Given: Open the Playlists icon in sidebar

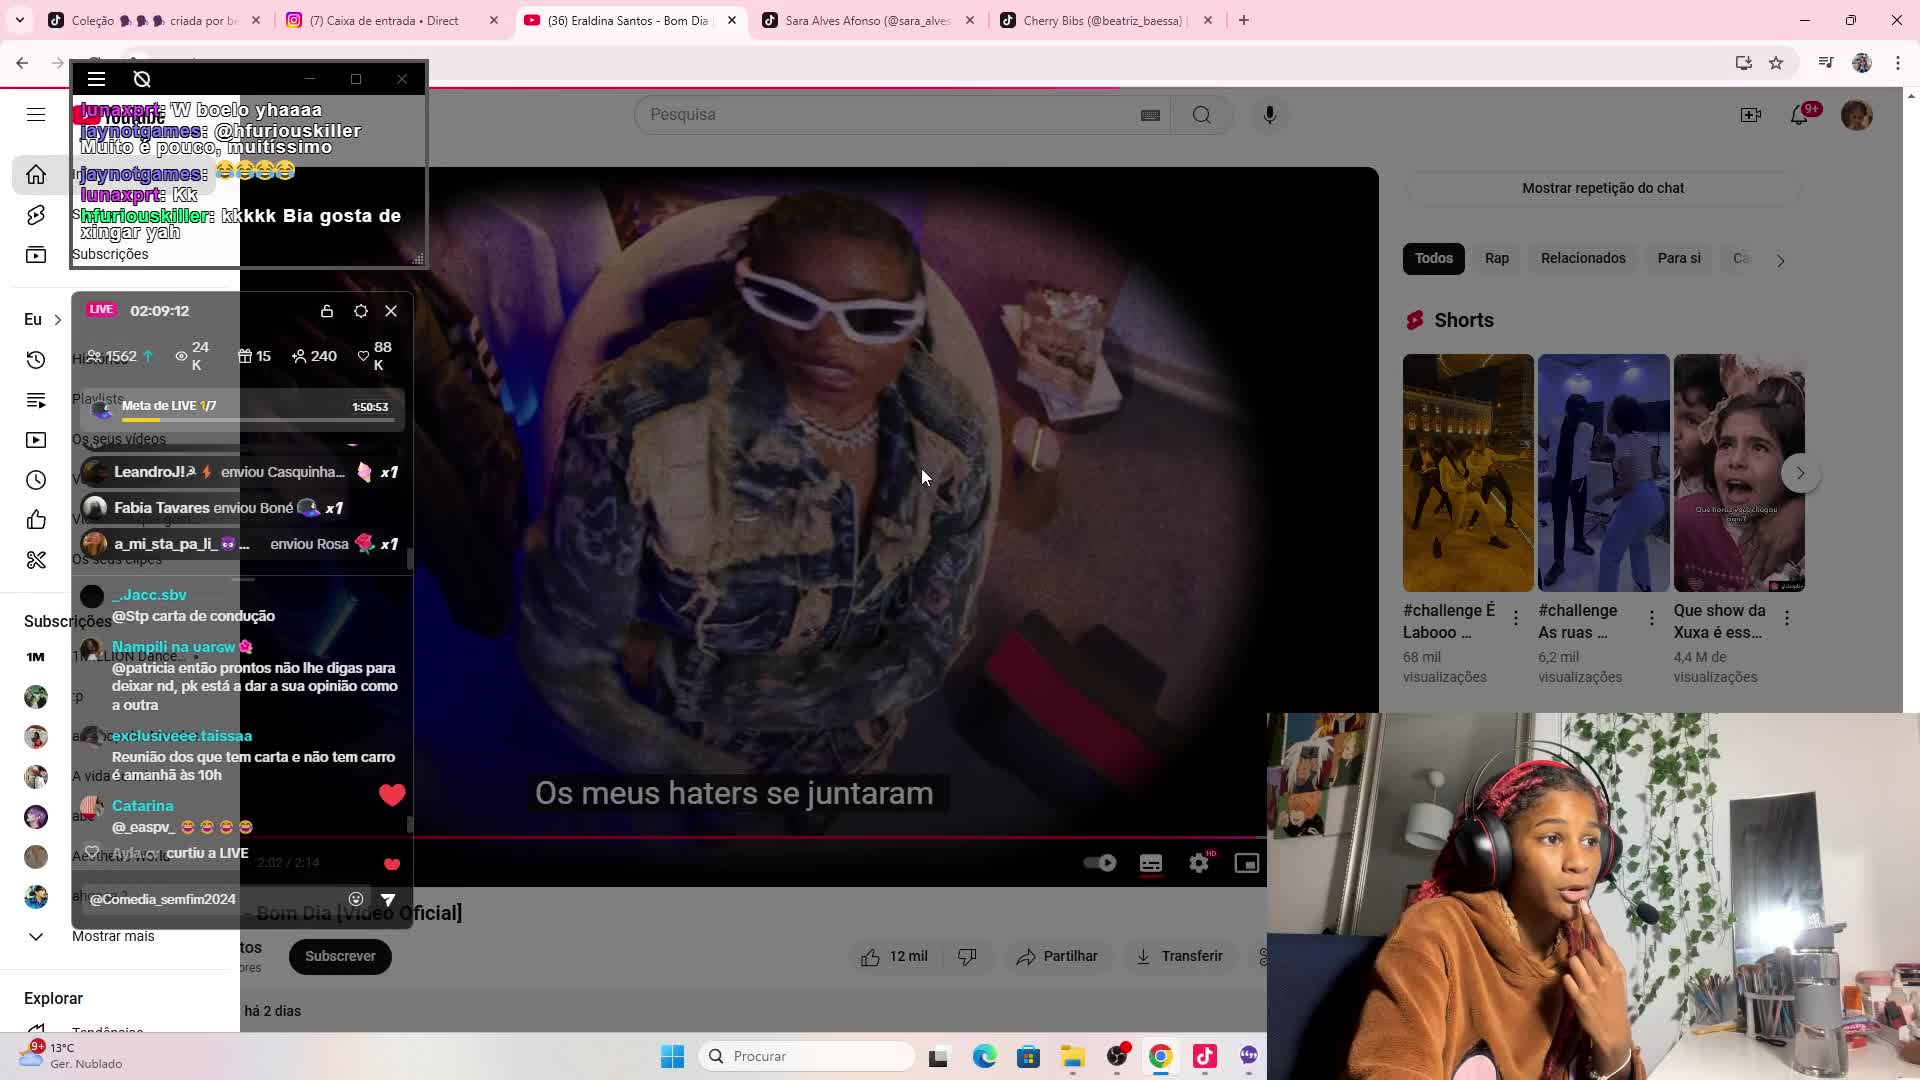Looking at the screenshot, I should click(36, 400).
